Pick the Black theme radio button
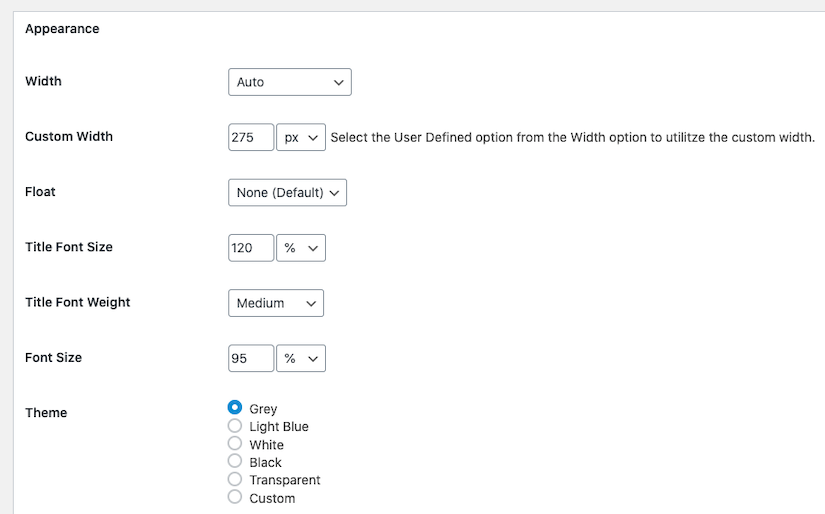Screen dimensions: 825x514 [235, 462]
